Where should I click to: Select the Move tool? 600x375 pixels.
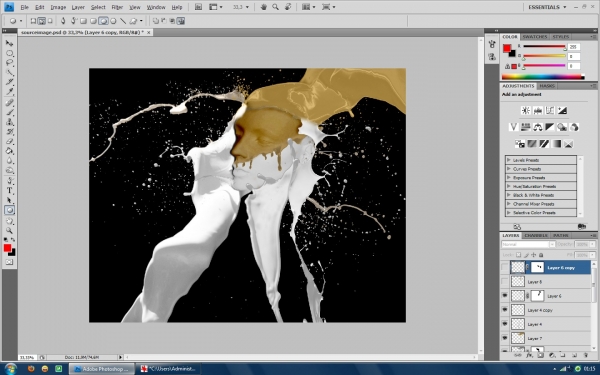9,44
